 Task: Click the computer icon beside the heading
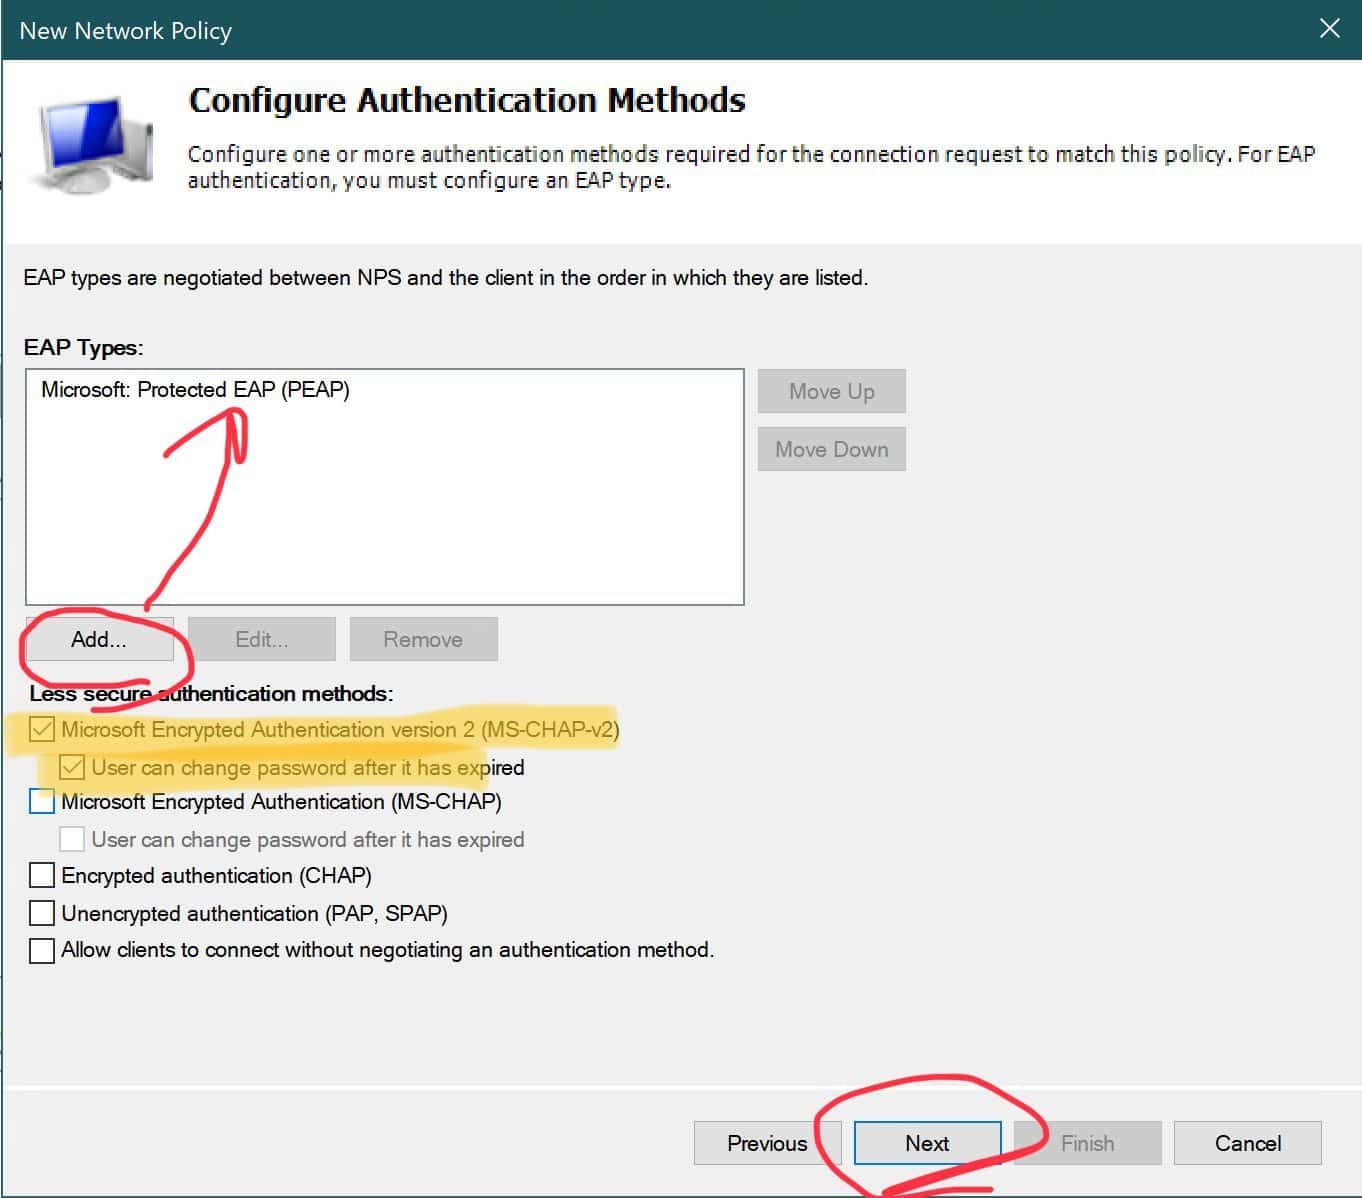point(95,146)
